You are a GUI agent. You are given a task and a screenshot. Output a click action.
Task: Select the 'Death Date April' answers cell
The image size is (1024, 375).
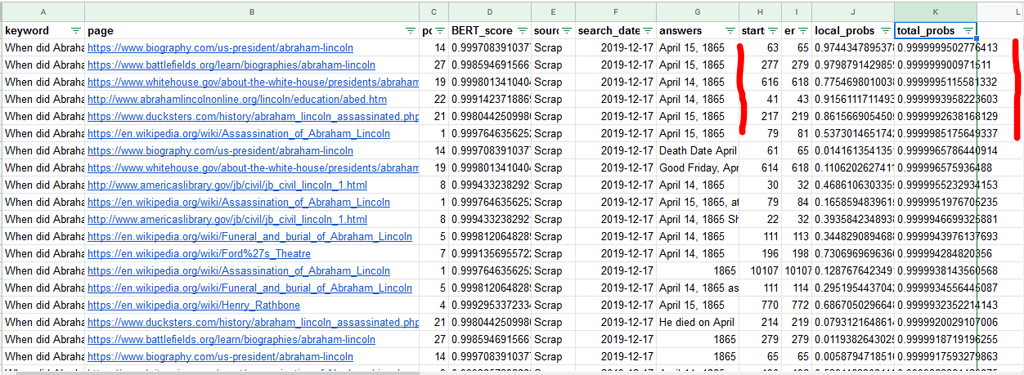[697, 151]
